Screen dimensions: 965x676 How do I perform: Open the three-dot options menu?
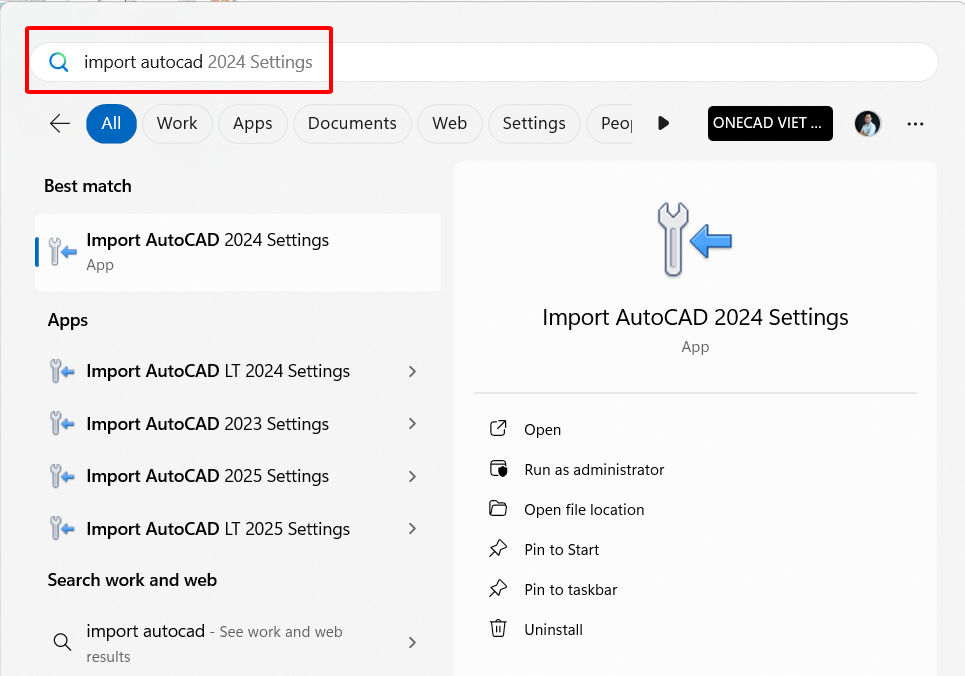click(915, 124)
